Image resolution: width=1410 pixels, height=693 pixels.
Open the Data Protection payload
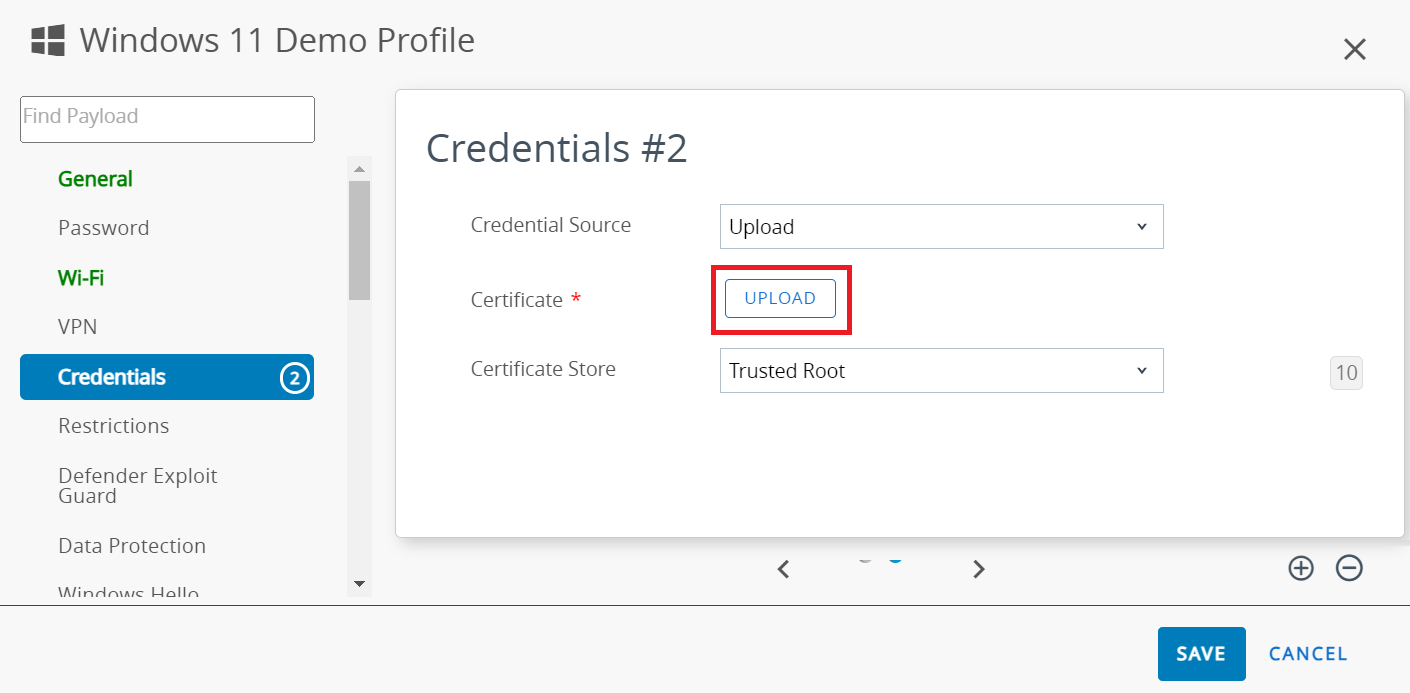tap(132, 546)
